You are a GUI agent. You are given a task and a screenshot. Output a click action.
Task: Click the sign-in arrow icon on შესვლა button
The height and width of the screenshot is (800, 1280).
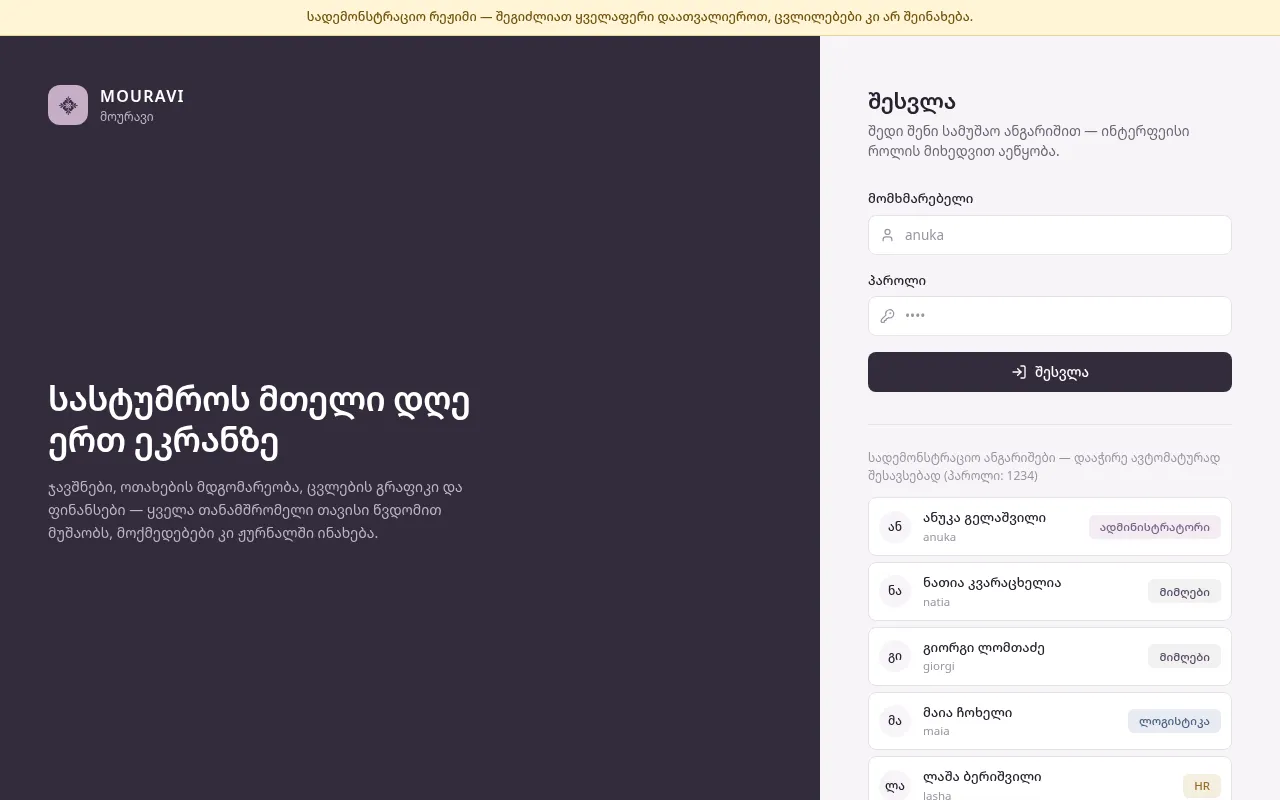pyautogui.click(x=1019, y=372)
